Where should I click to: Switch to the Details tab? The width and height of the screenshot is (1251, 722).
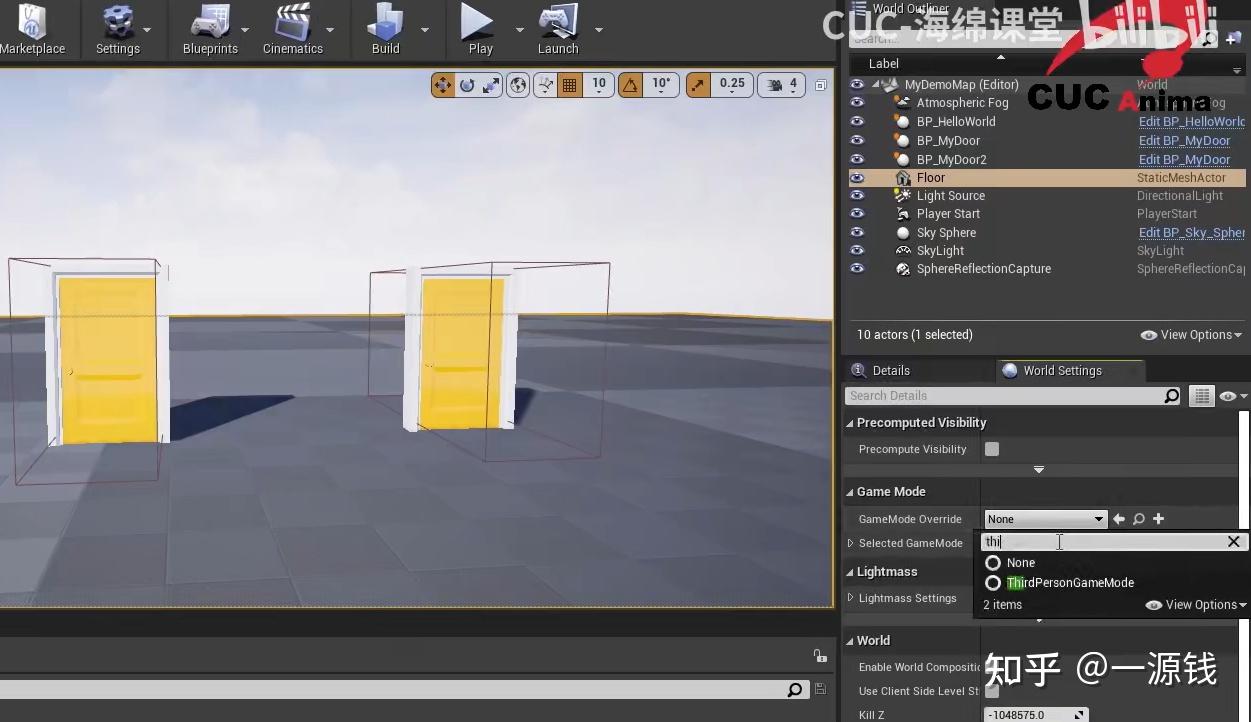(891, 370)
